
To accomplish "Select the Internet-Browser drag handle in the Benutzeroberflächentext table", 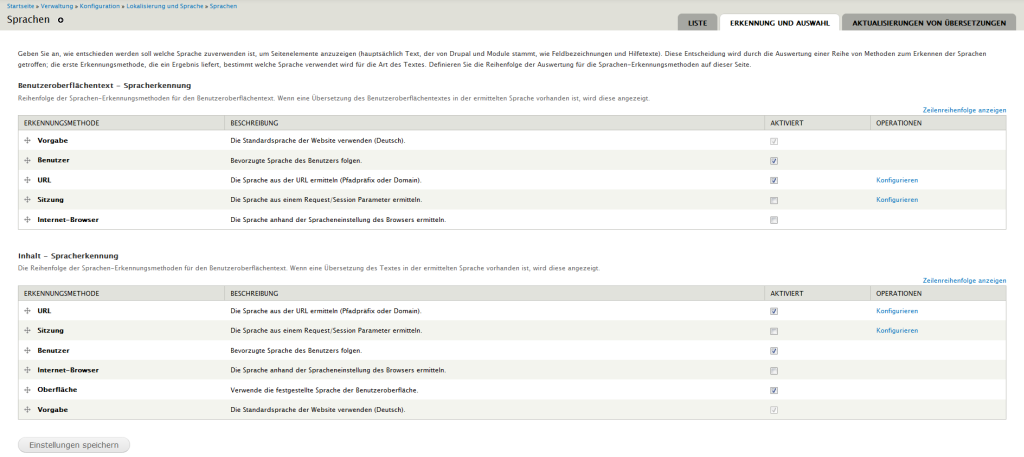I will 27,219.
